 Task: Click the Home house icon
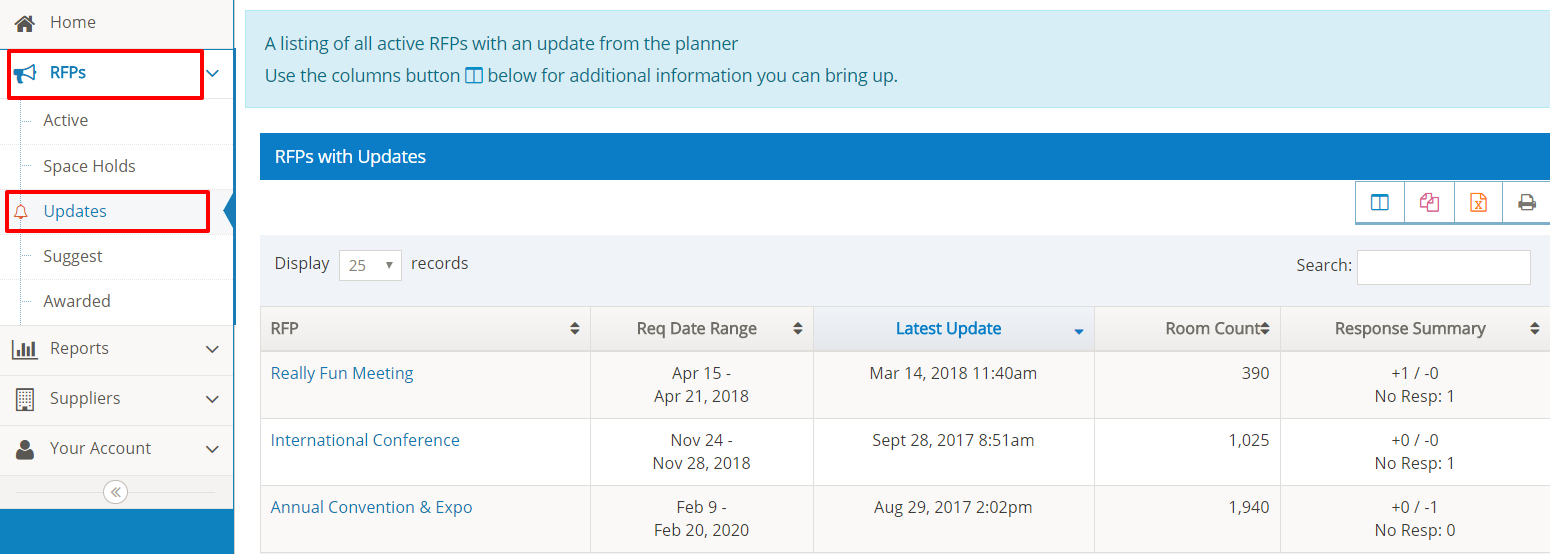point(25,22)
